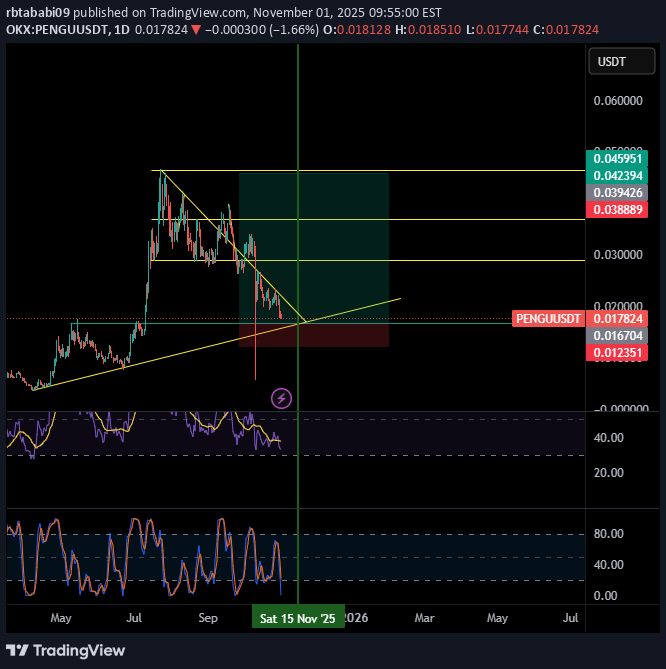
Task: Click the TradingView logo at bottom left
Action: point(66,650)
